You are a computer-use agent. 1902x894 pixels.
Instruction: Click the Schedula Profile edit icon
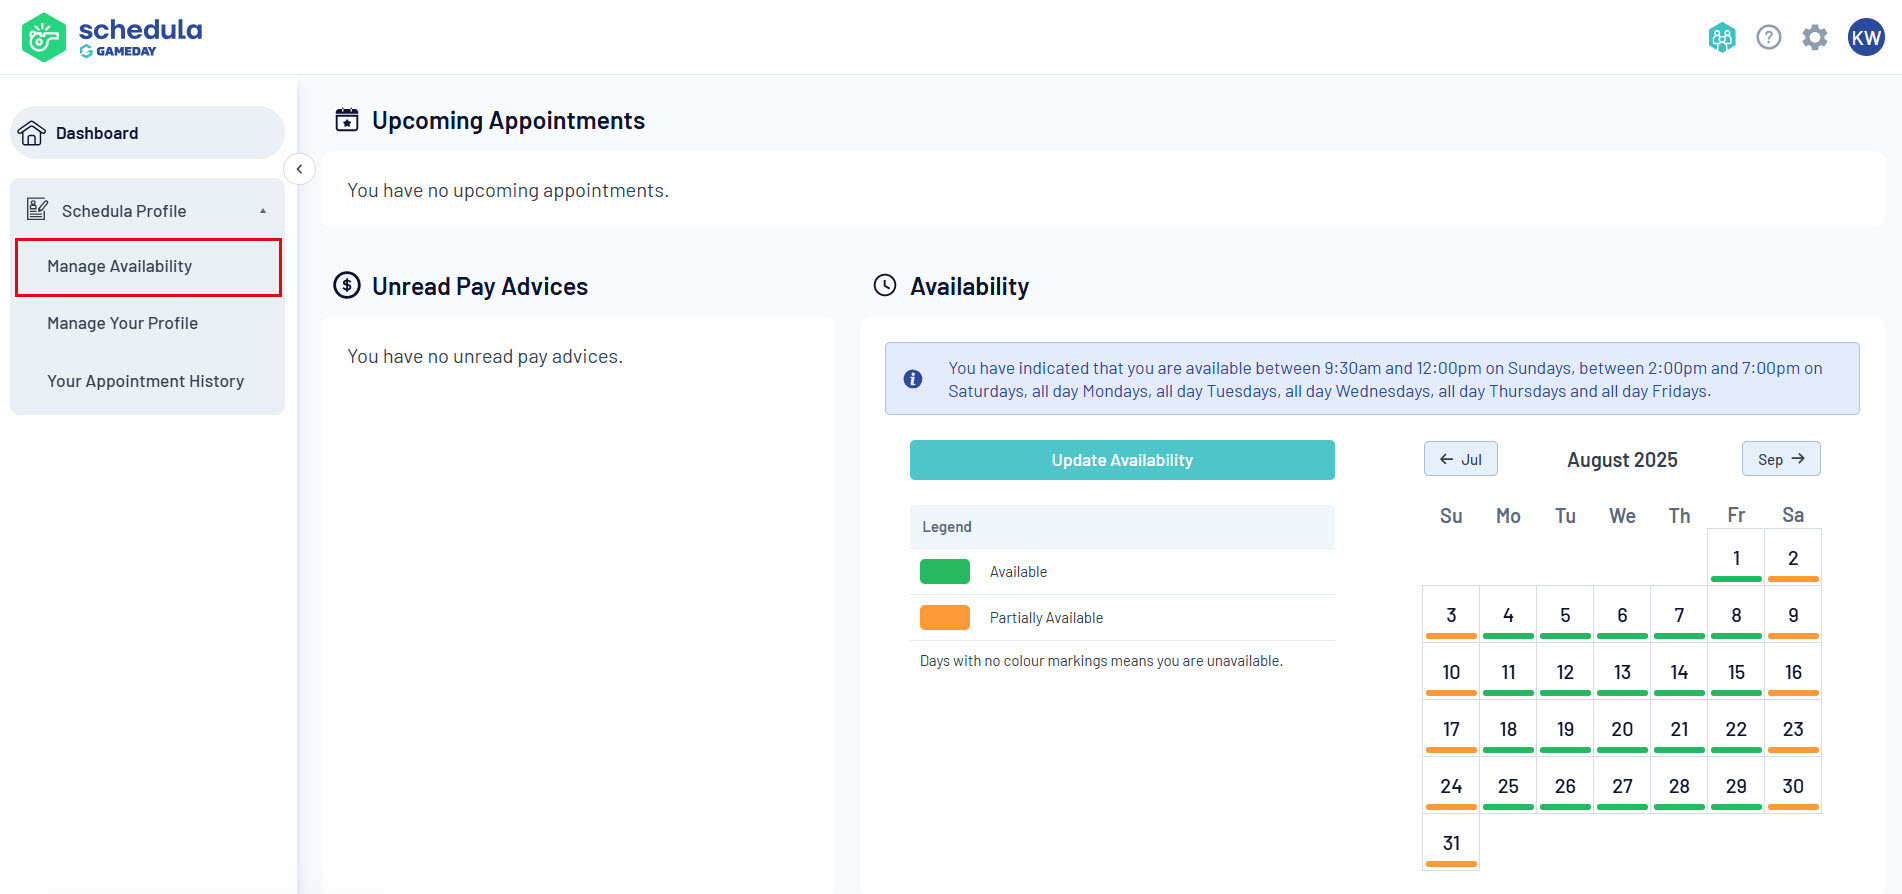tap(37, 209)
